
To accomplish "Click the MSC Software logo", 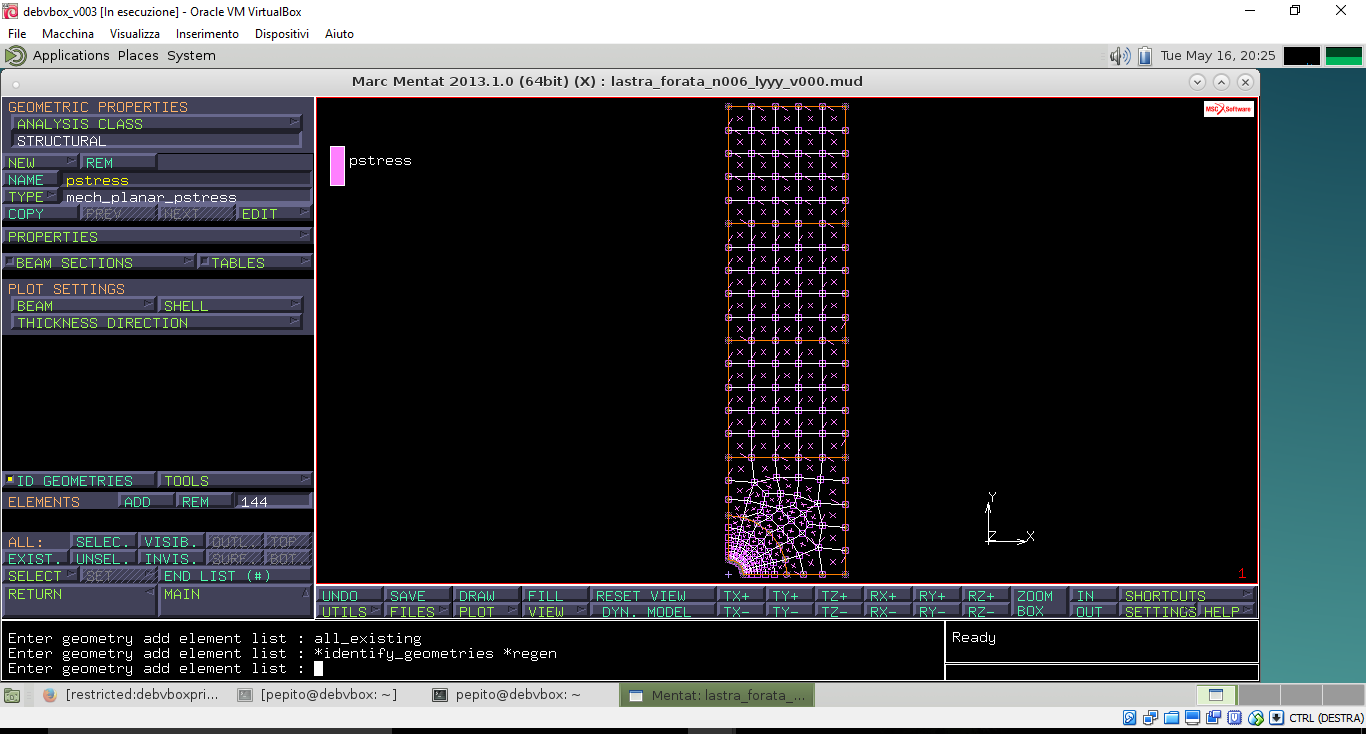I will [1228, 109].
